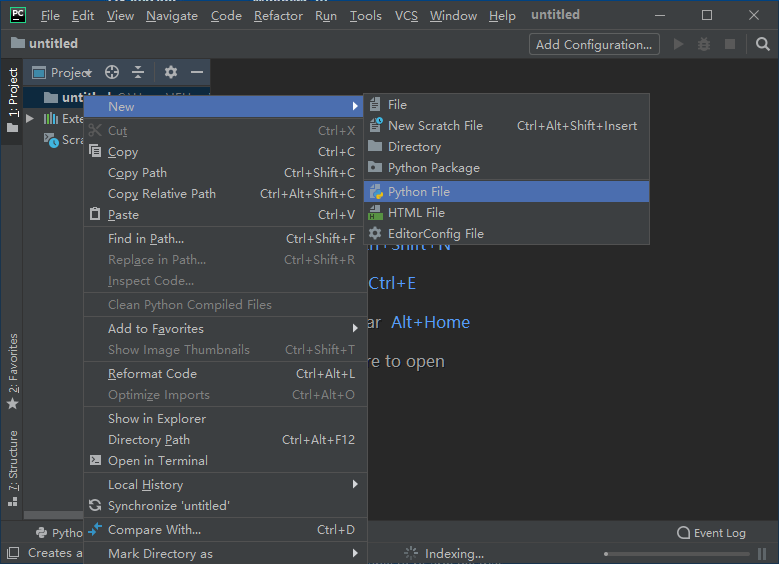The image size is (779, 564).
Task: Toggle the 1: Project side tab
Action: pyautogui.click(x=13, y=100)
